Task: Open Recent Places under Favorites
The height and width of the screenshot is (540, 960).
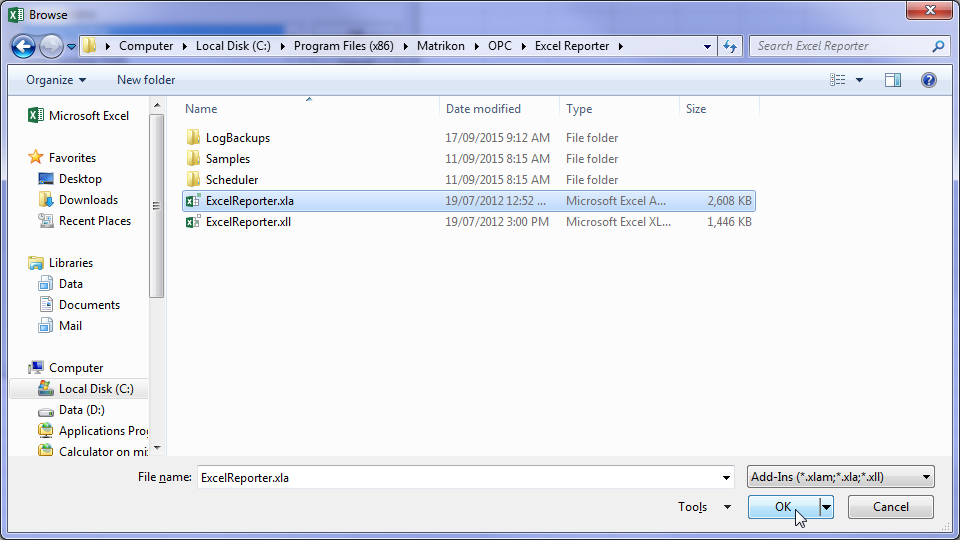Action: (84, 221)
